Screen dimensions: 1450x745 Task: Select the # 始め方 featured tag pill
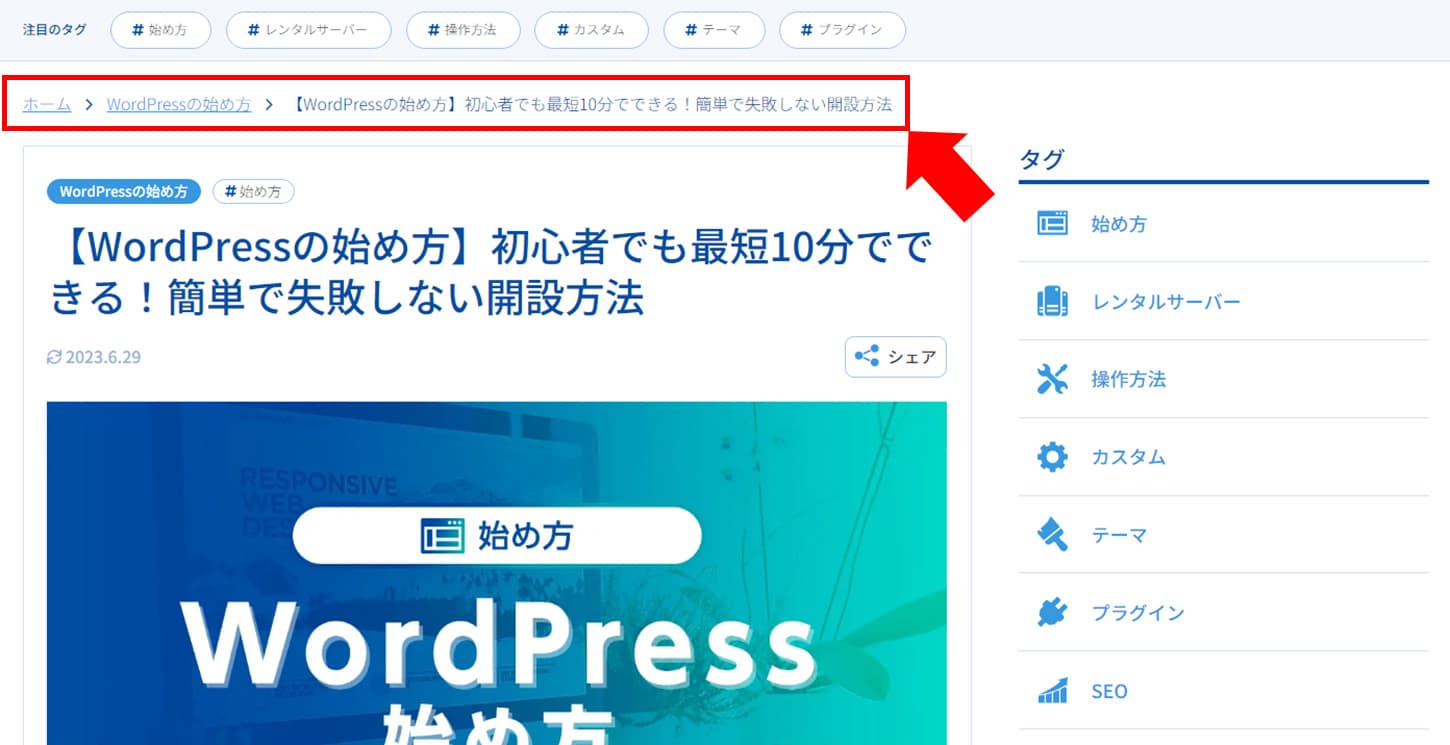(161, 30)
